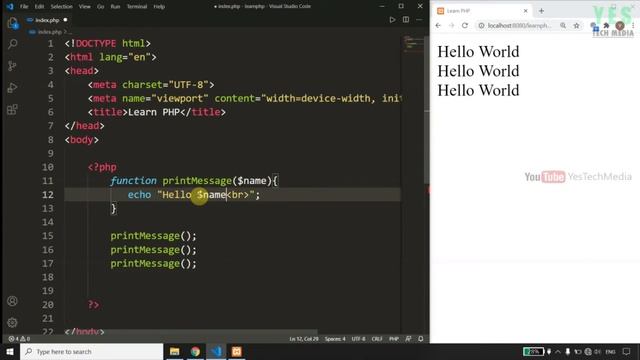Open the Accounts menu in activity bar

[12, 301]
